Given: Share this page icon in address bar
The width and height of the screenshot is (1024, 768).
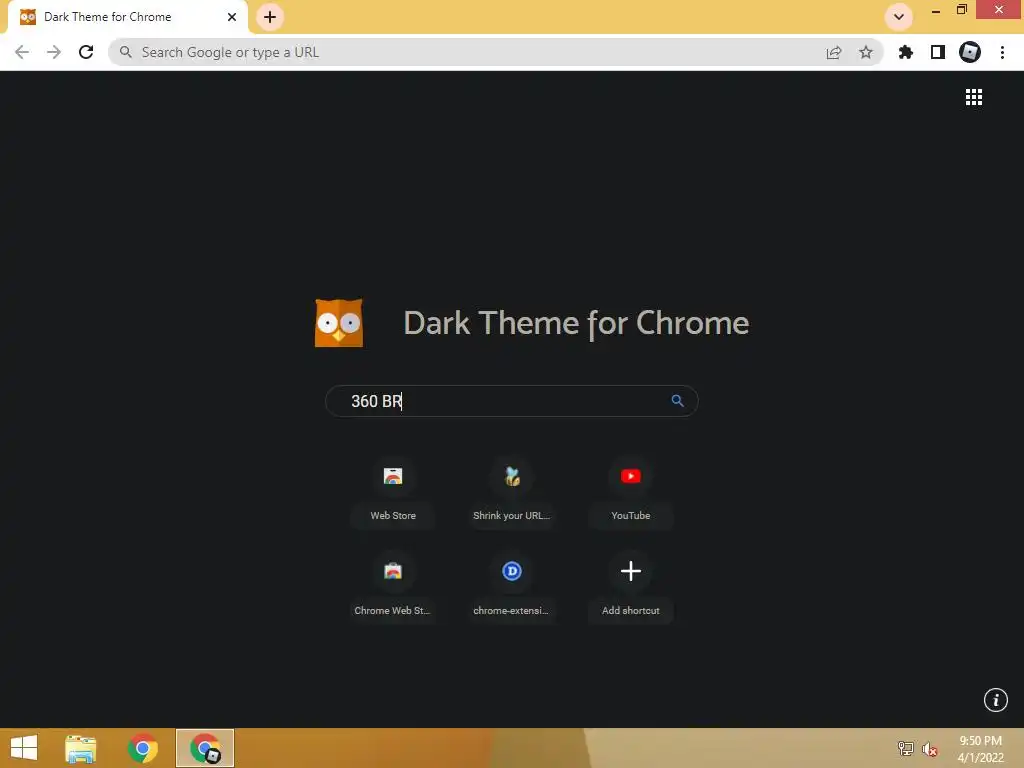Looking at the screenshot, I should click(834, 52).
